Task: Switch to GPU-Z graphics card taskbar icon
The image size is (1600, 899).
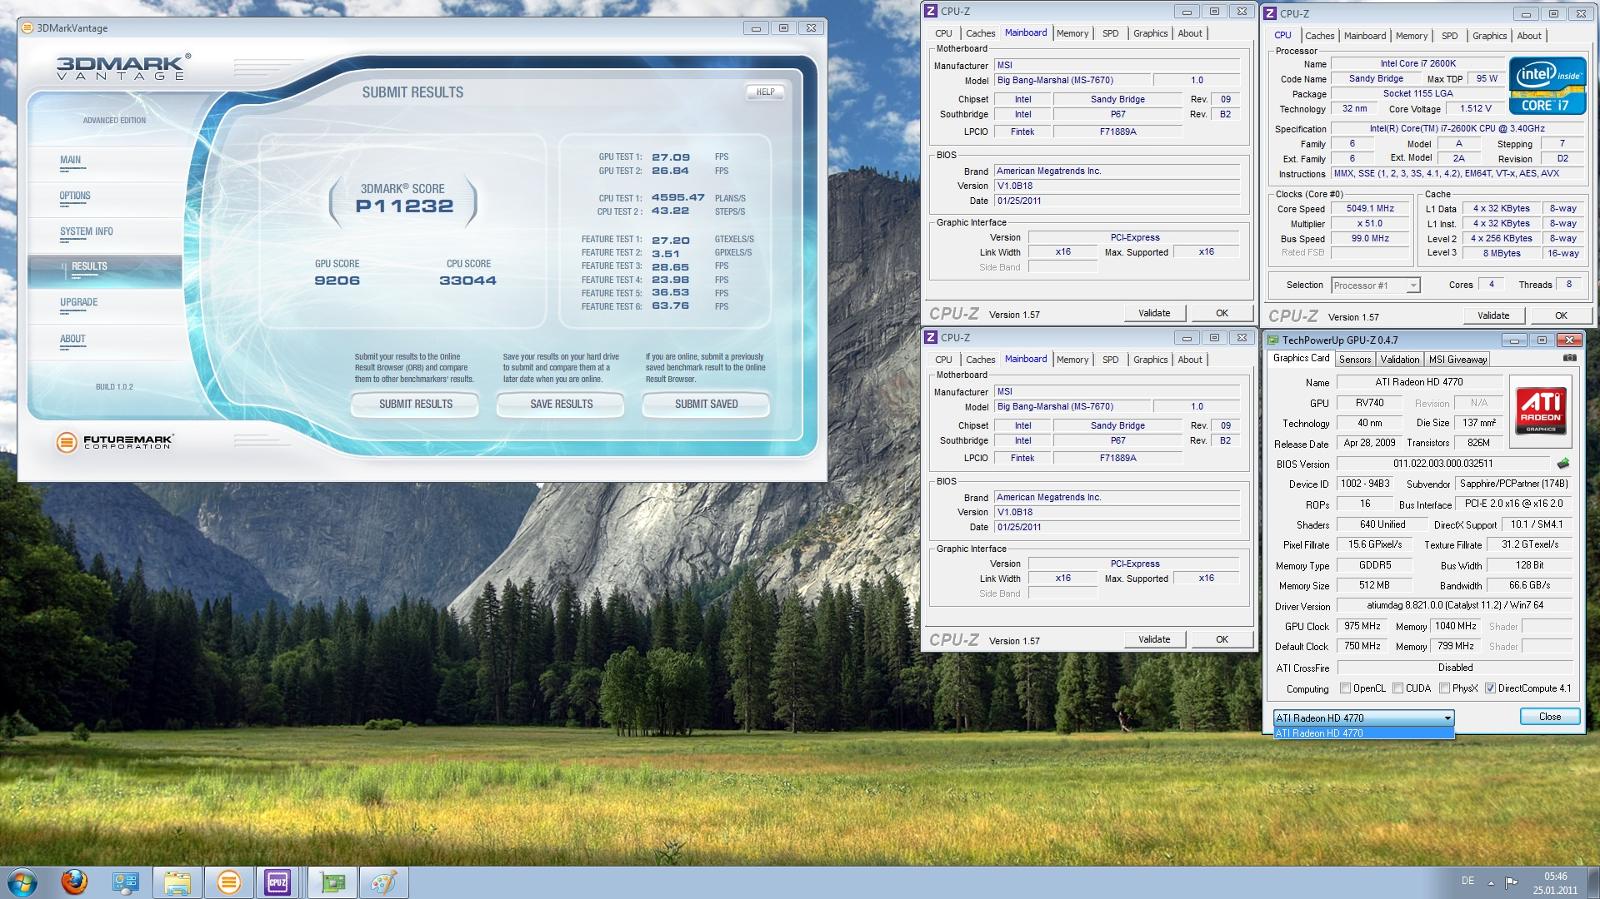Action: (x=332, y=882)
